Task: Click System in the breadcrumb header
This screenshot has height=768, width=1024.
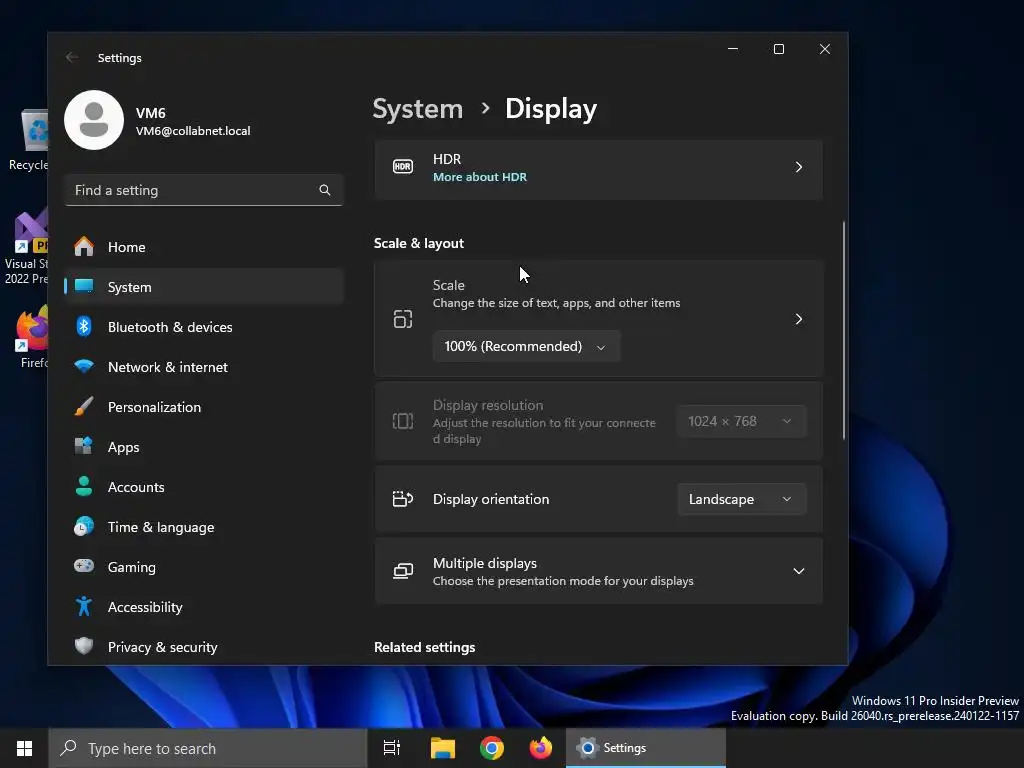Action: tap(417, 108)
